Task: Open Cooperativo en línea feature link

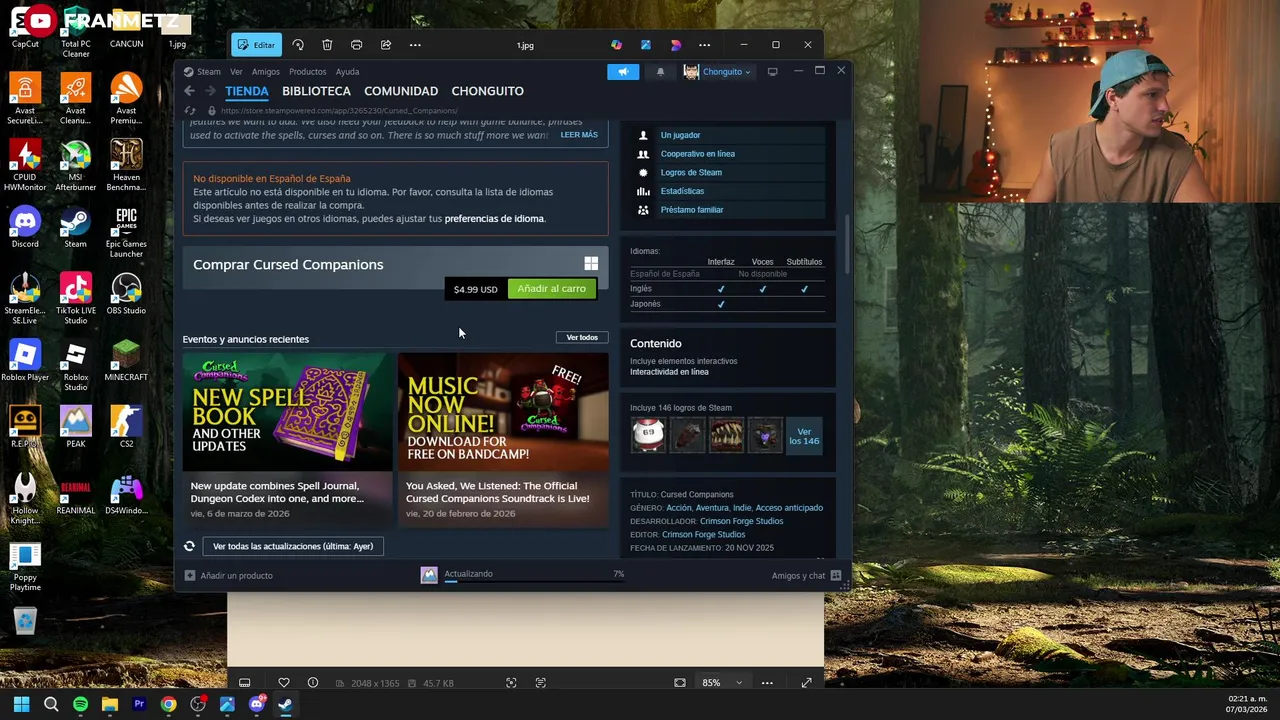Action: pyautogui.click(x=697, y=154)
